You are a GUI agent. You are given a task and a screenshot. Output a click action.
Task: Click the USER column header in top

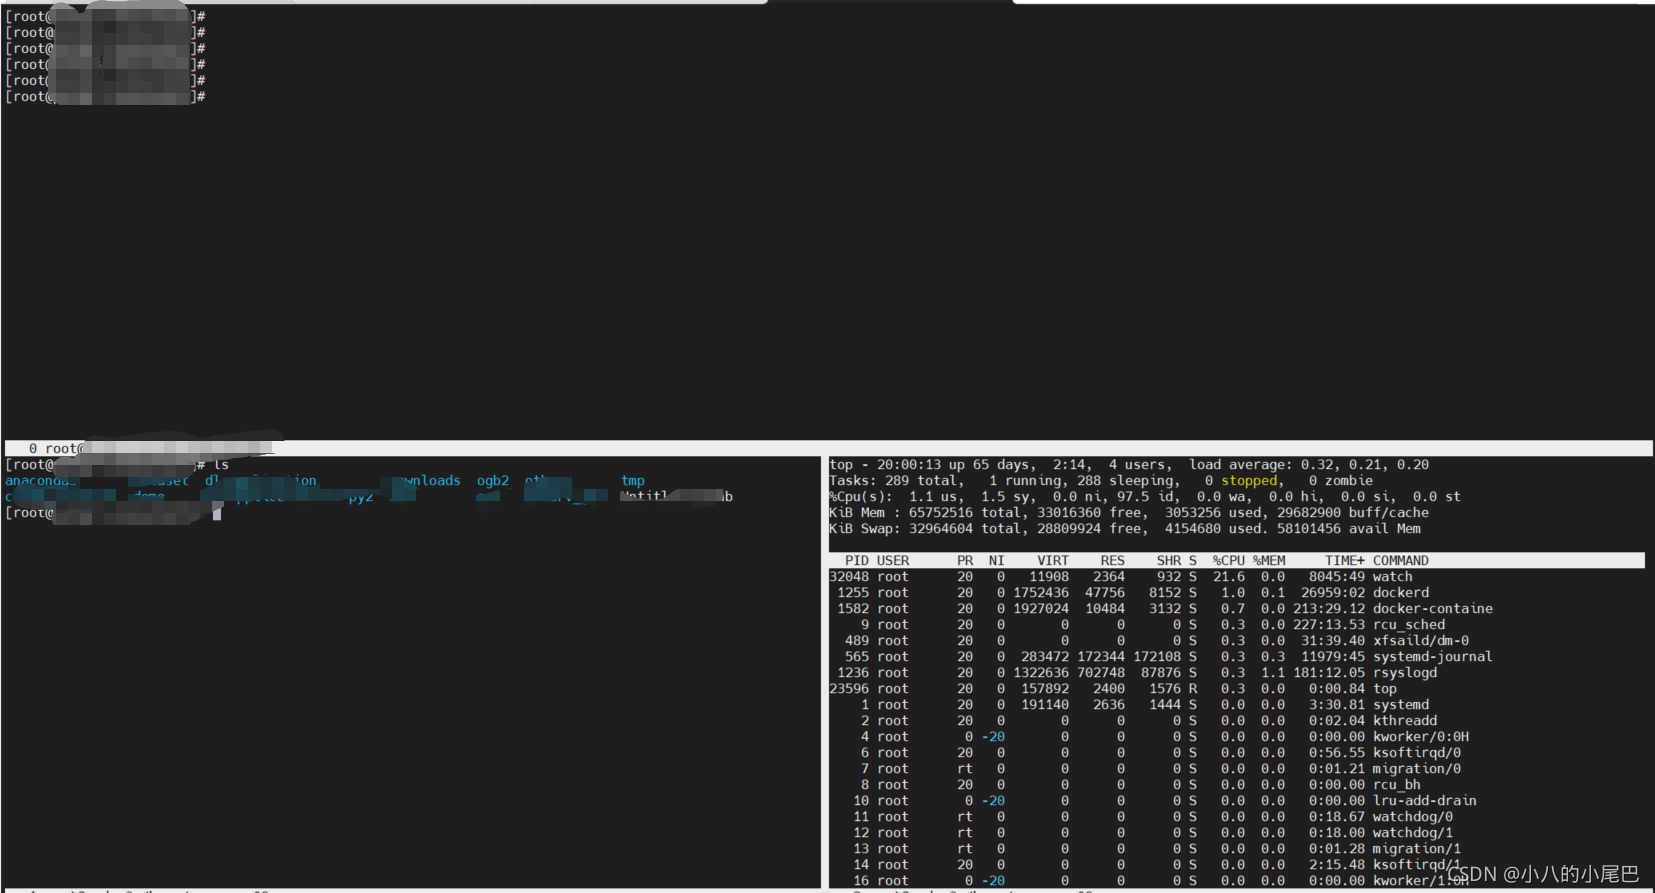click(893, 561)
